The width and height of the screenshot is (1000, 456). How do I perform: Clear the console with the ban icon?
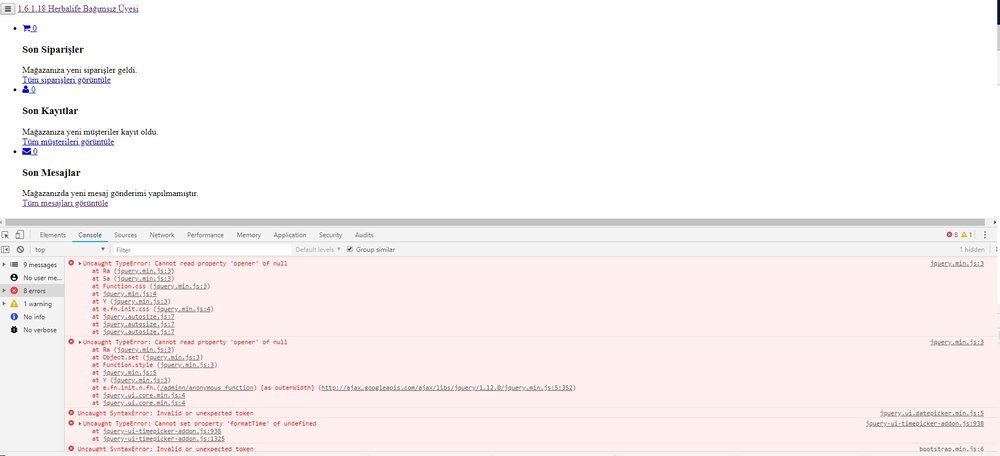(x=20, y=250)
